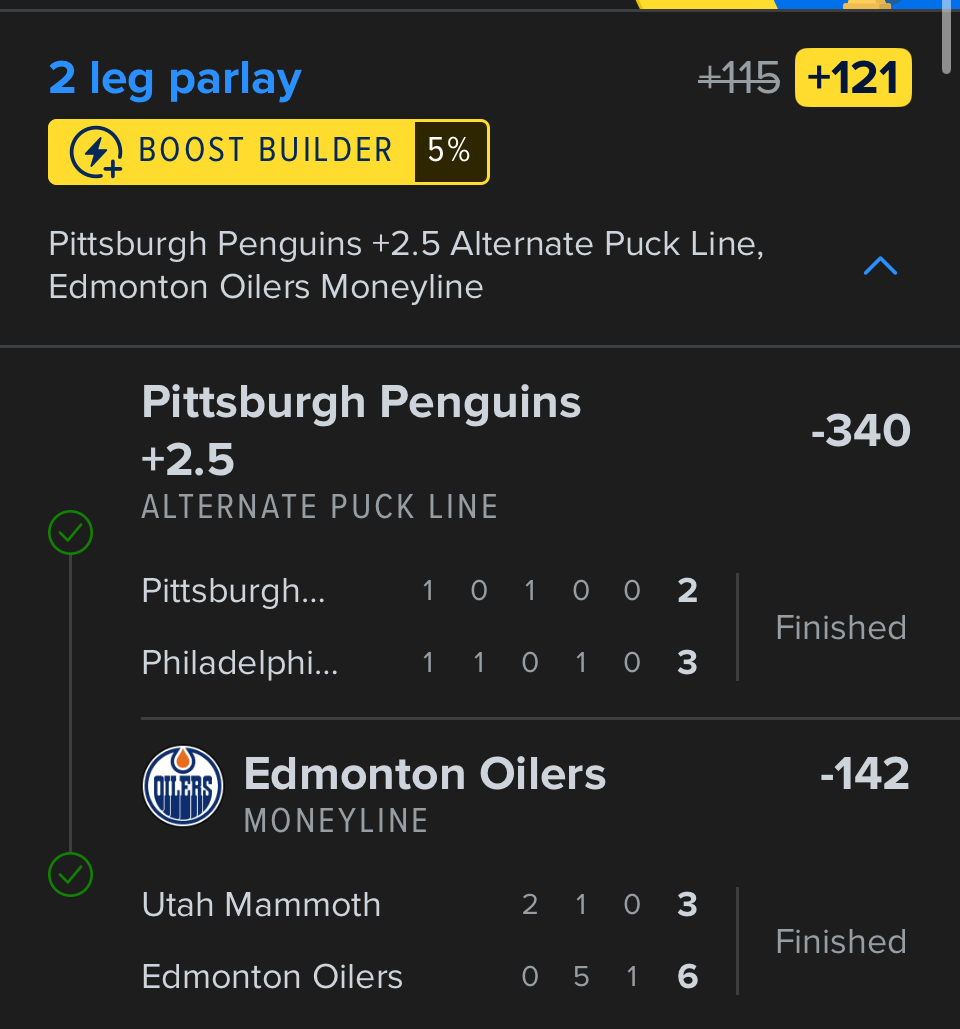Click the Pittsburgh Penguins +2.5 selection title
The width and height of the screenshot is (960, 1029).
pos(361,430)
